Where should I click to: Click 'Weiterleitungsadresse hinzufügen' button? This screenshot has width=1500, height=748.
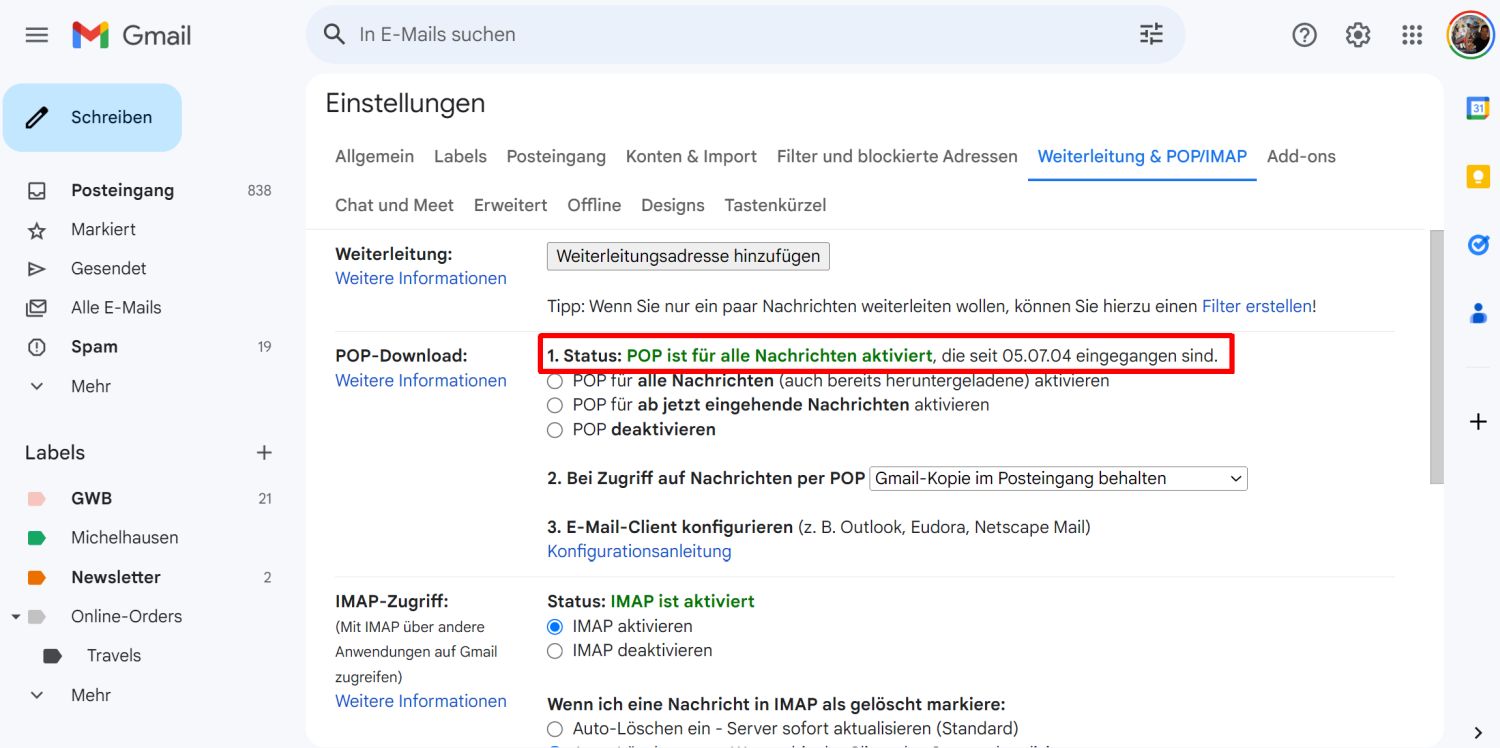tap(688, 256)
